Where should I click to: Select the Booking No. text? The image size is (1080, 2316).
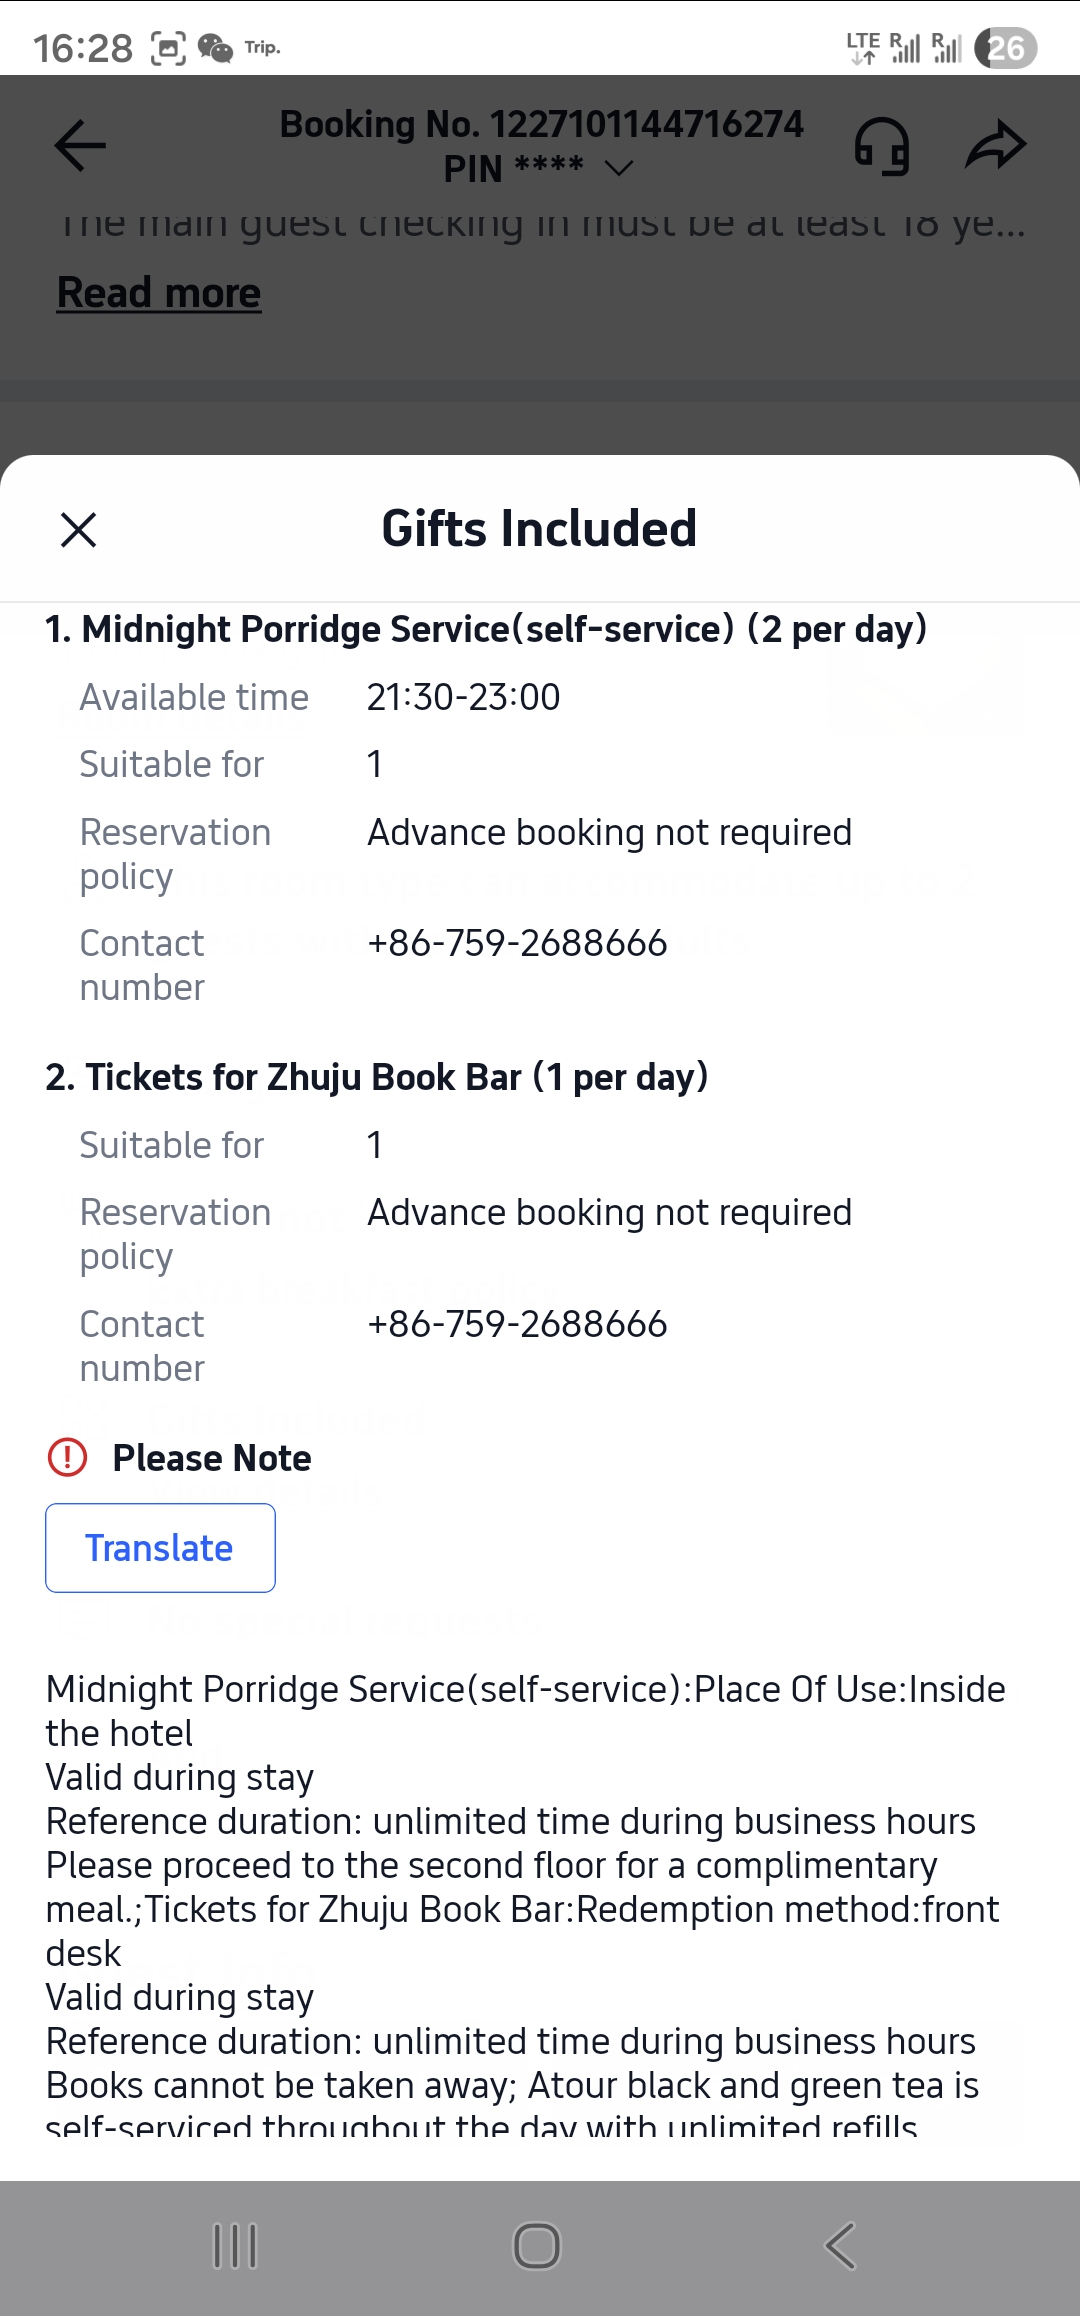[541, 124]
